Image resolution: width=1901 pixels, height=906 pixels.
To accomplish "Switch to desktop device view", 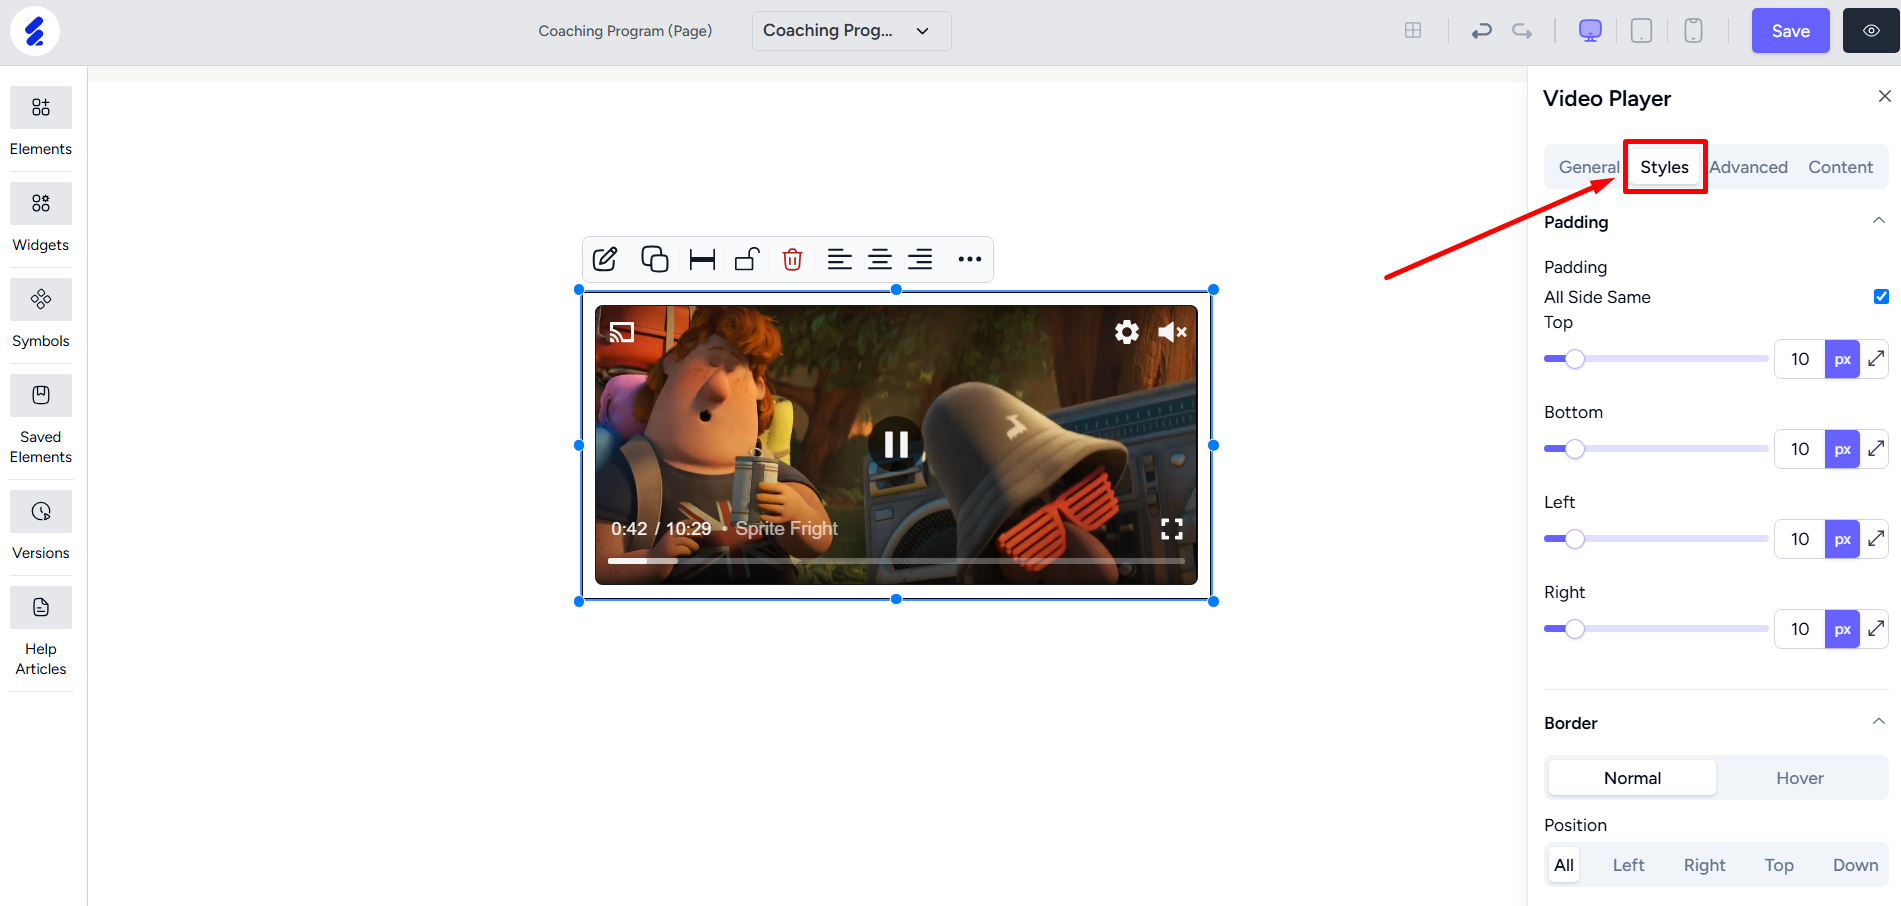I will 1590,31.
